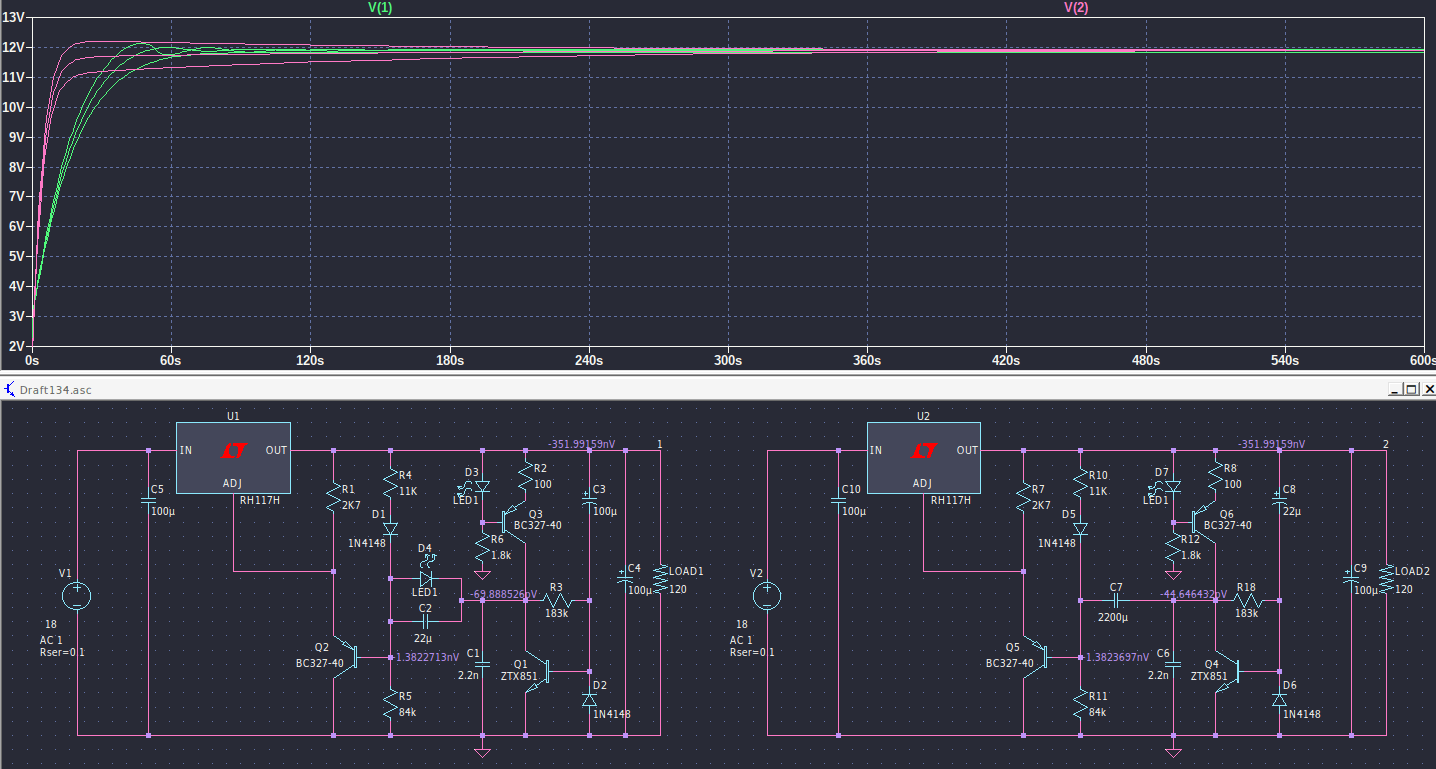Click the 1.3823697nV voltage label near Q5

[1118, 657]
